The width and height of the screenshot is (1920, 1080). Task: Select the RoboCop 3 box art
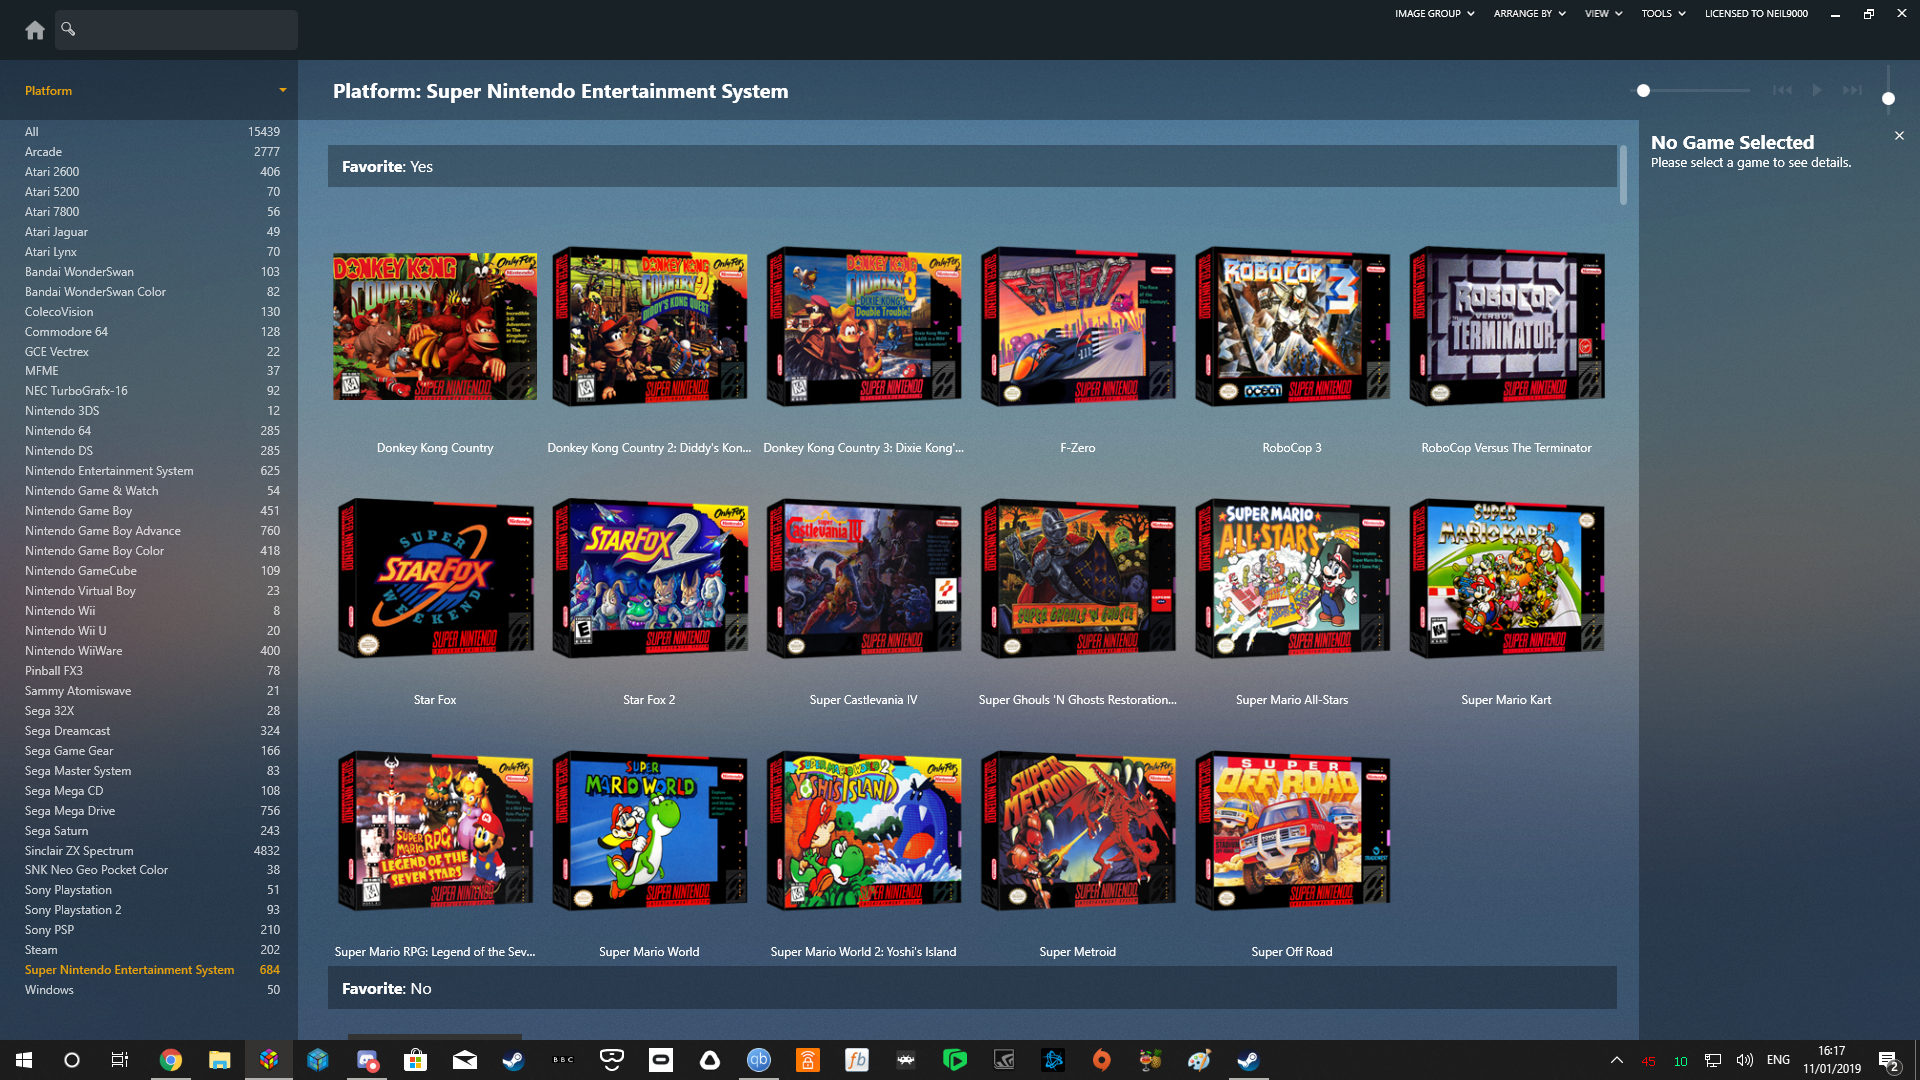click(x=1292, y=326)
